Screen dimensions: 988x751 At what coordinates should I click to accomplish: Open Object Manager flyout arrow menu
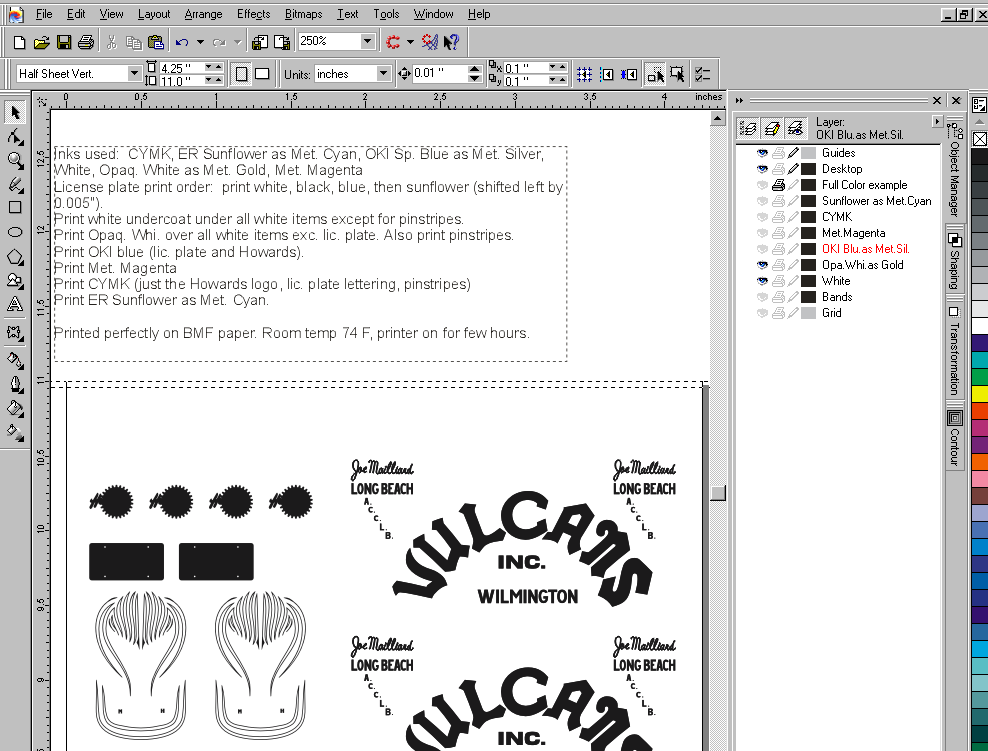point(937,121)
